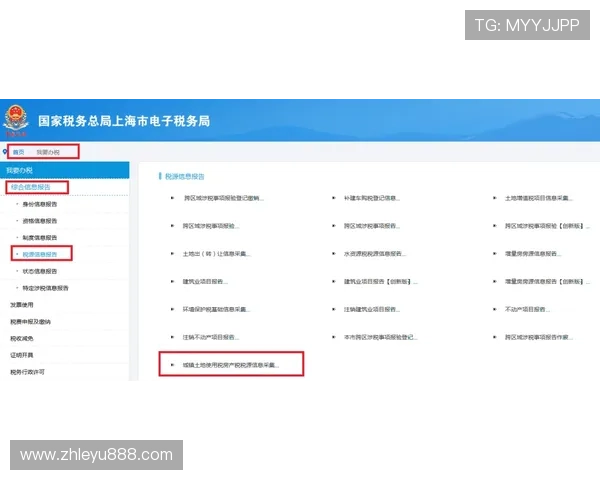Click 我要办税 in the breadcrumb
This screenshot has width=600, height=480.
coord(48,152)
